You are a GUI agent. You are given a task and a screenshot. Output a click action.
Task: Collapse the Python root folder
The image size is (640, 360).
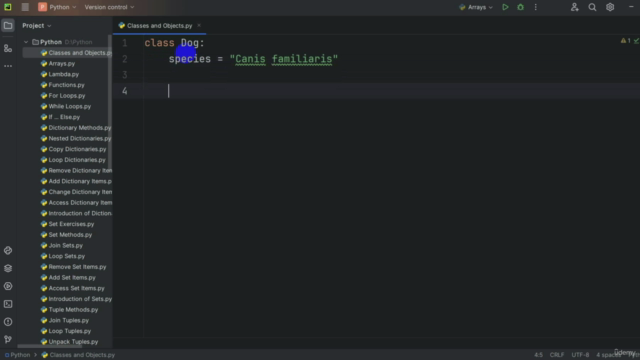point(26,42)
